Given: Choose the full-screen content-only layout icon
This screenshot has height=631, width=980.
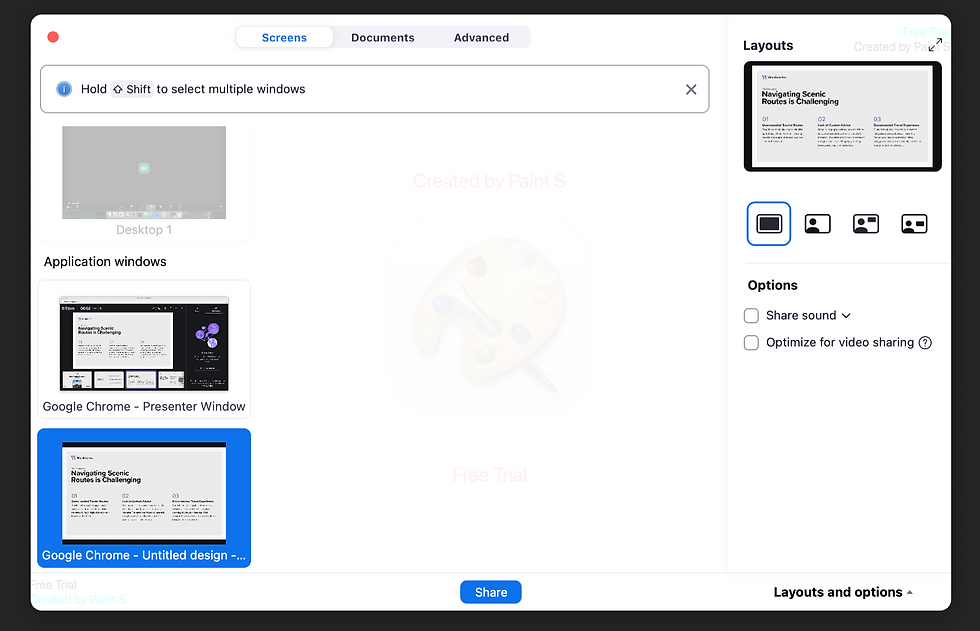Looking at the screenshot, I should 769,224.
